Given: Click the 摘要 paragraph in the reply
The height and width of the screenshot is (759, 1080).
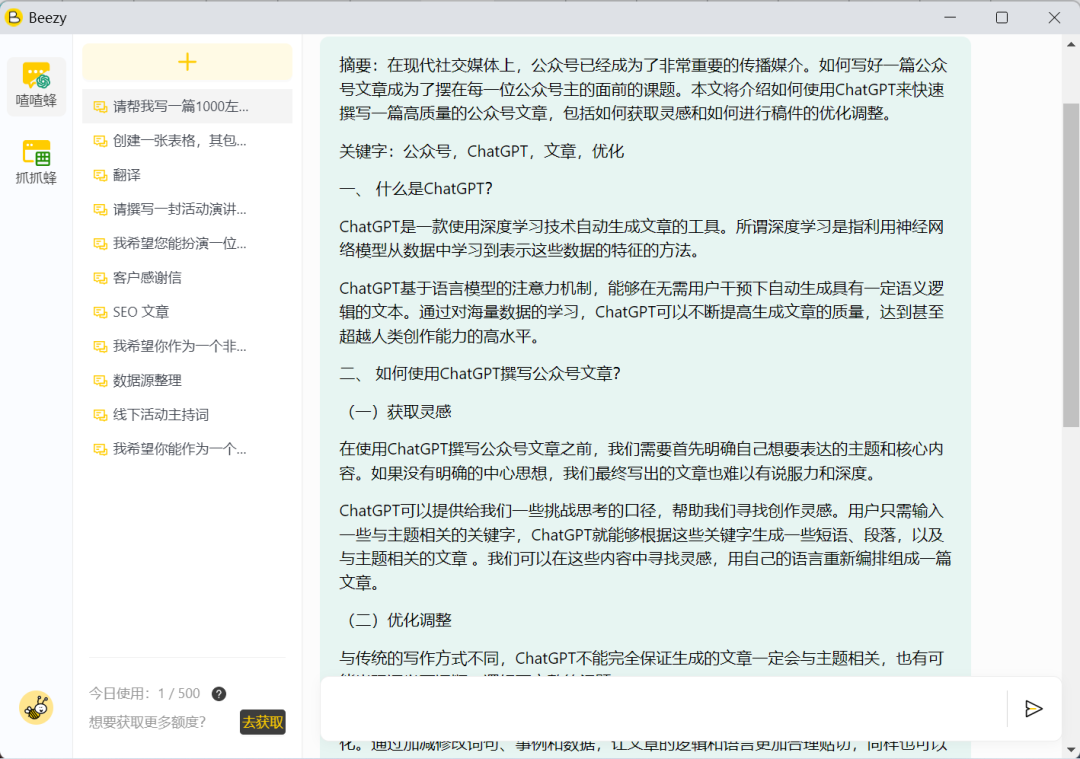Looking at the screenshot, I should point(643,90).
